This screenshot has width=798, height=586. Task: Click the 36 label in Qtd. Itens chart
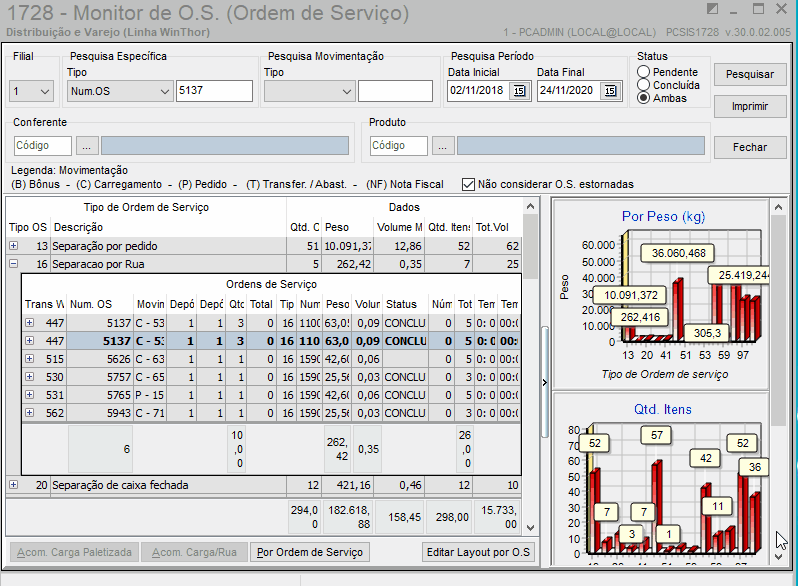tap(754, 467)
